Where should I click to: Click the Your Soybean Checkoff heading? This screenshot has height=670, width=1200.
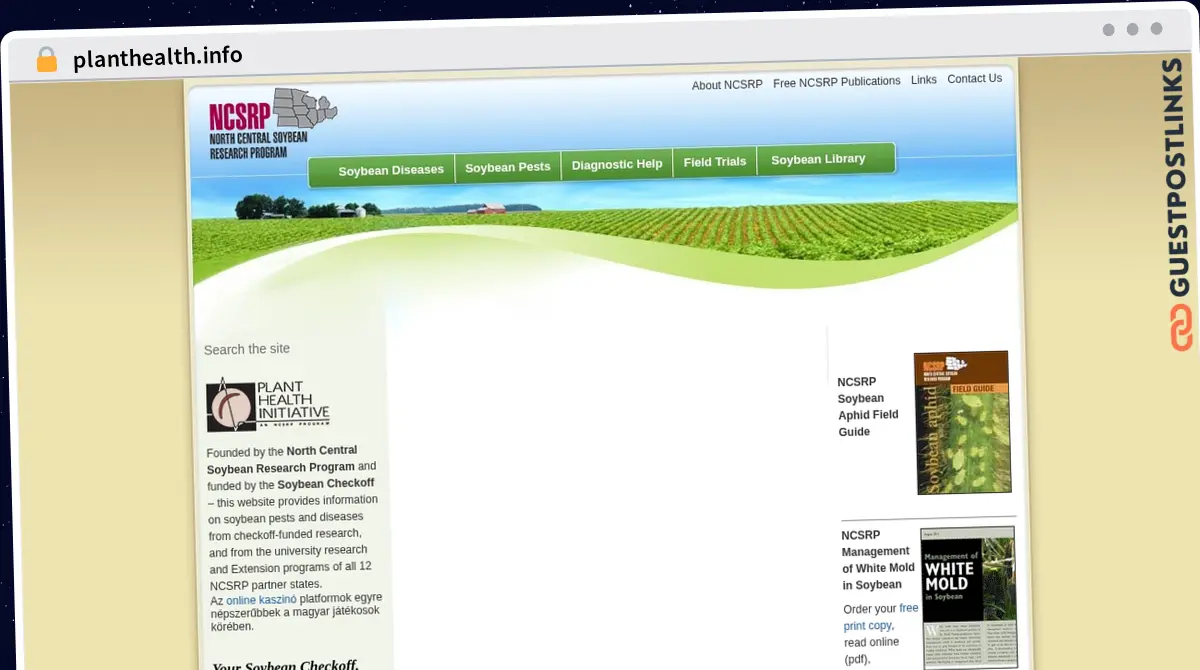tap(285, 664)
